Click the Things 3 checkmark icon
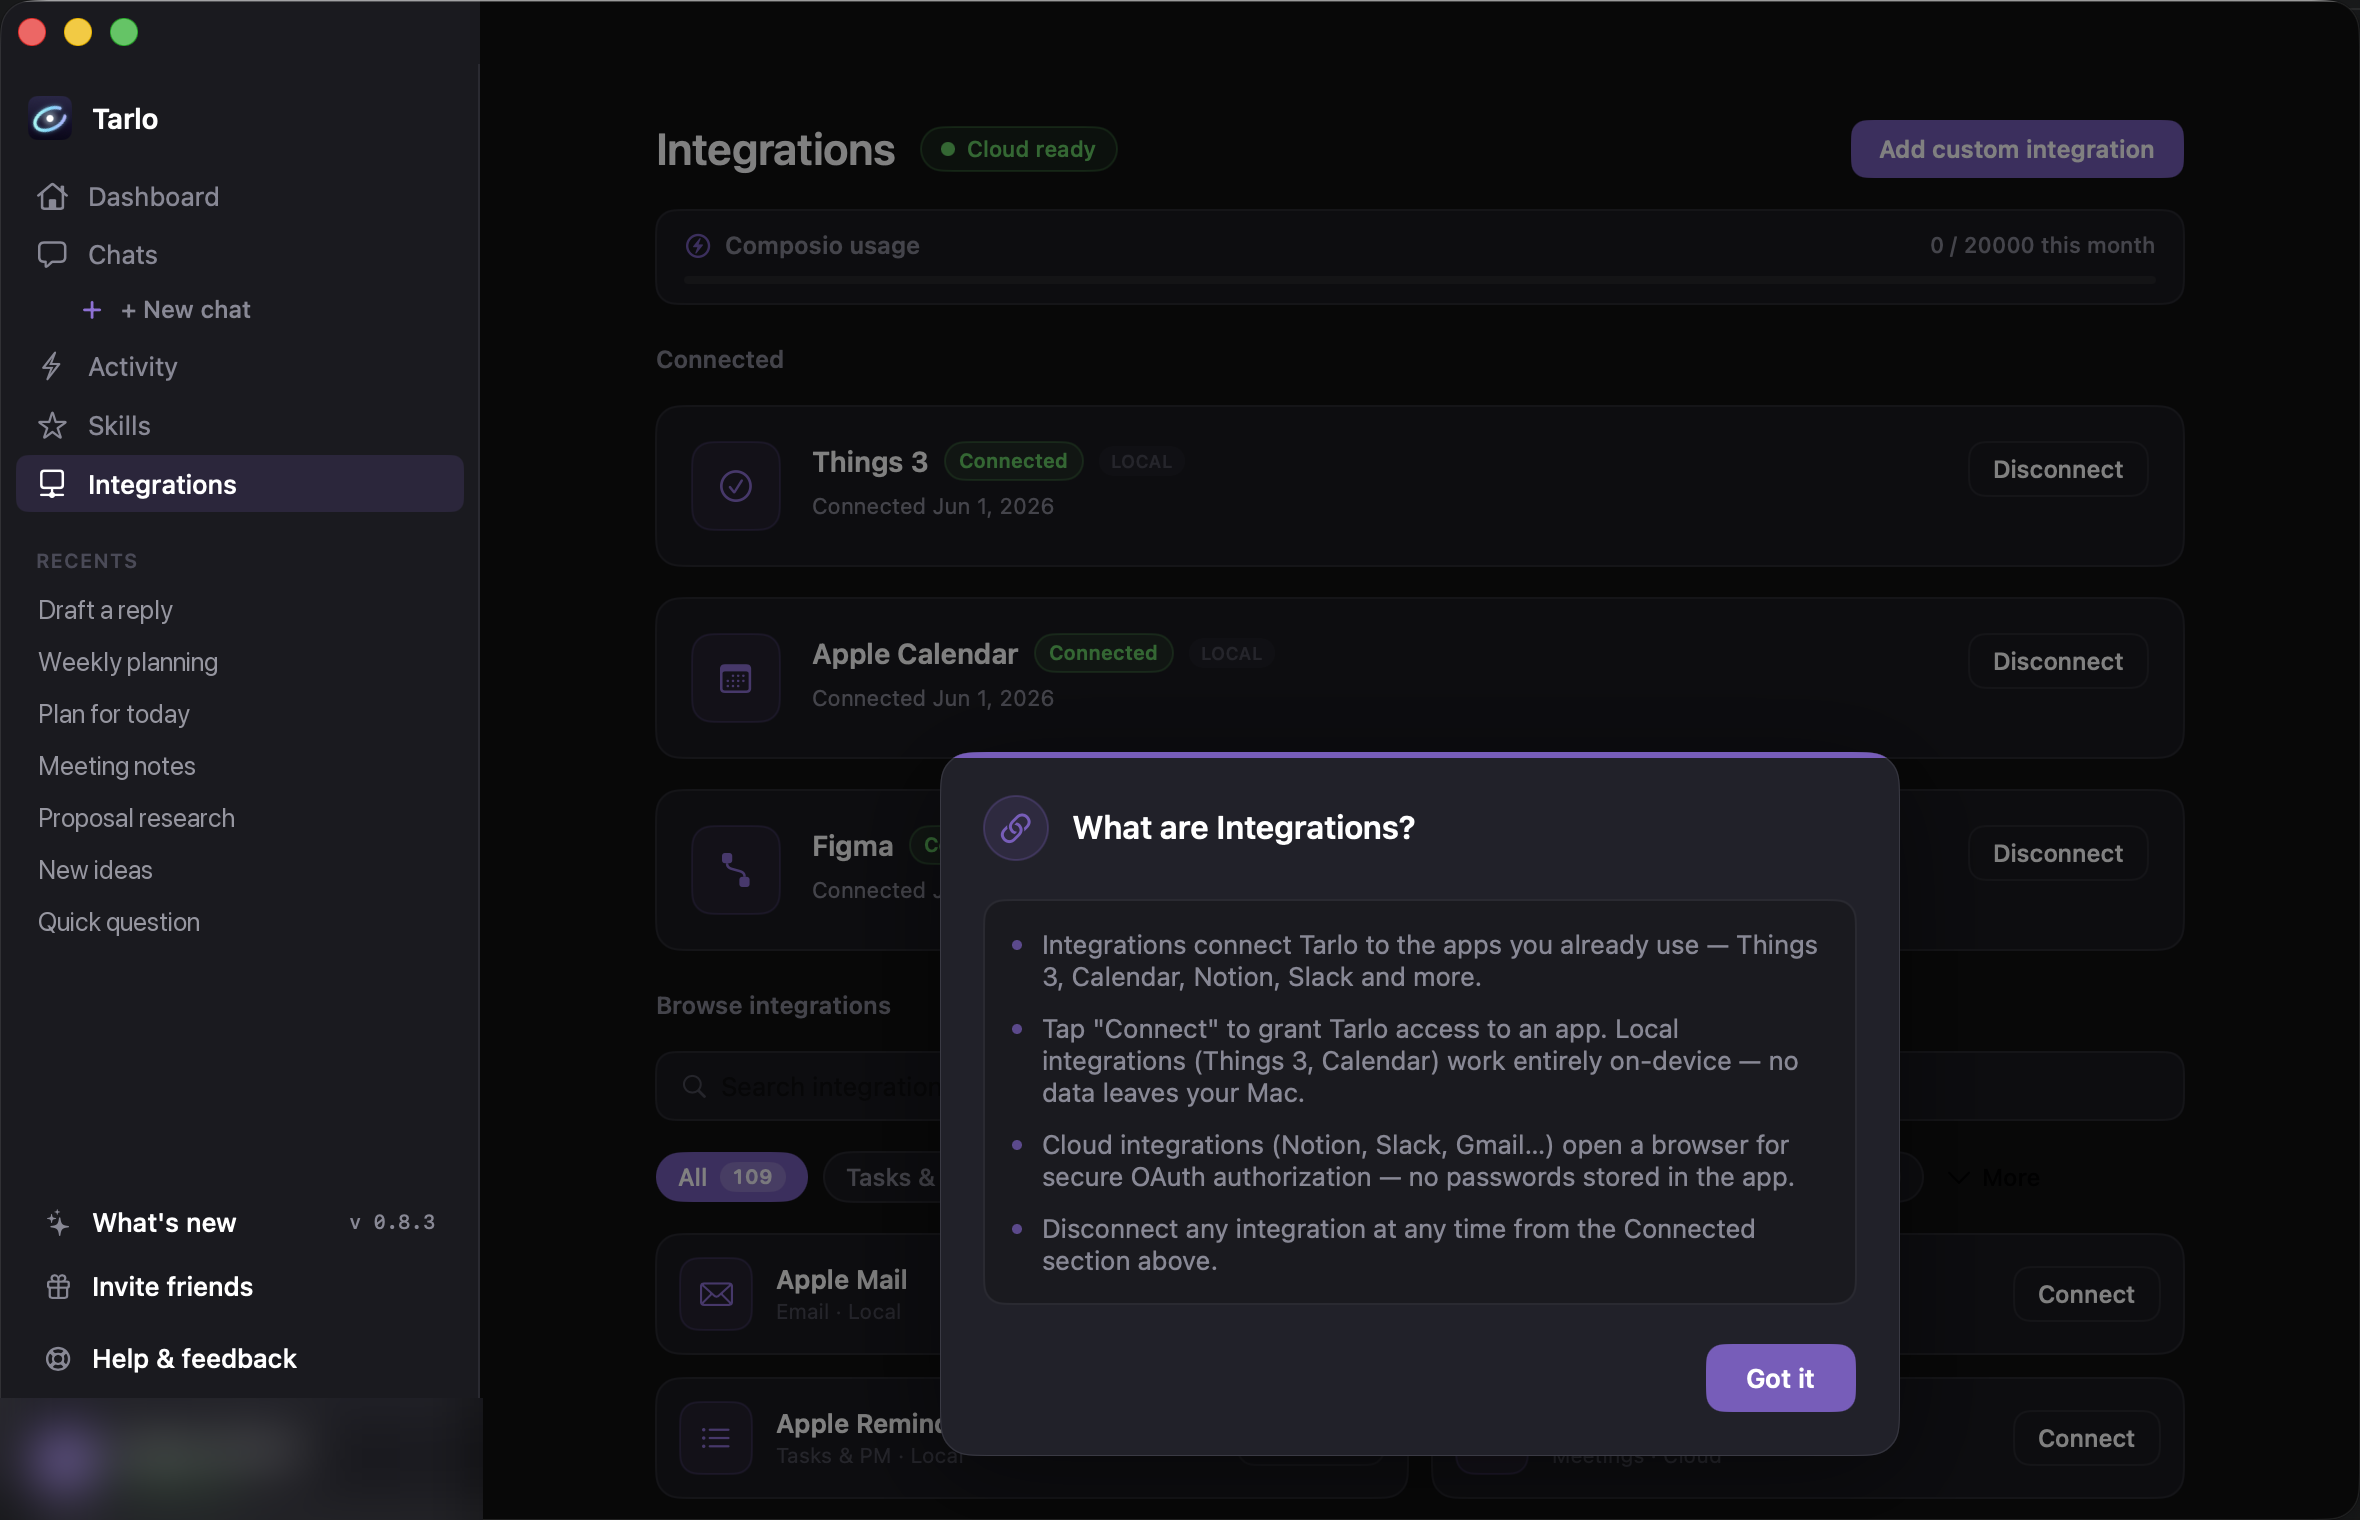The image size is (2360, 1520). (x=736, y=486)
